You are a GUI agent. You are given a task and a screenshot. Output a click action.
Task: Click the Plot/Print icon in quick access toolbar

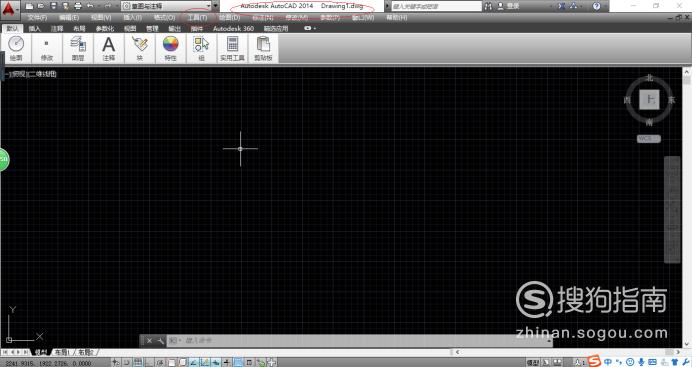(x=78, y=6)
